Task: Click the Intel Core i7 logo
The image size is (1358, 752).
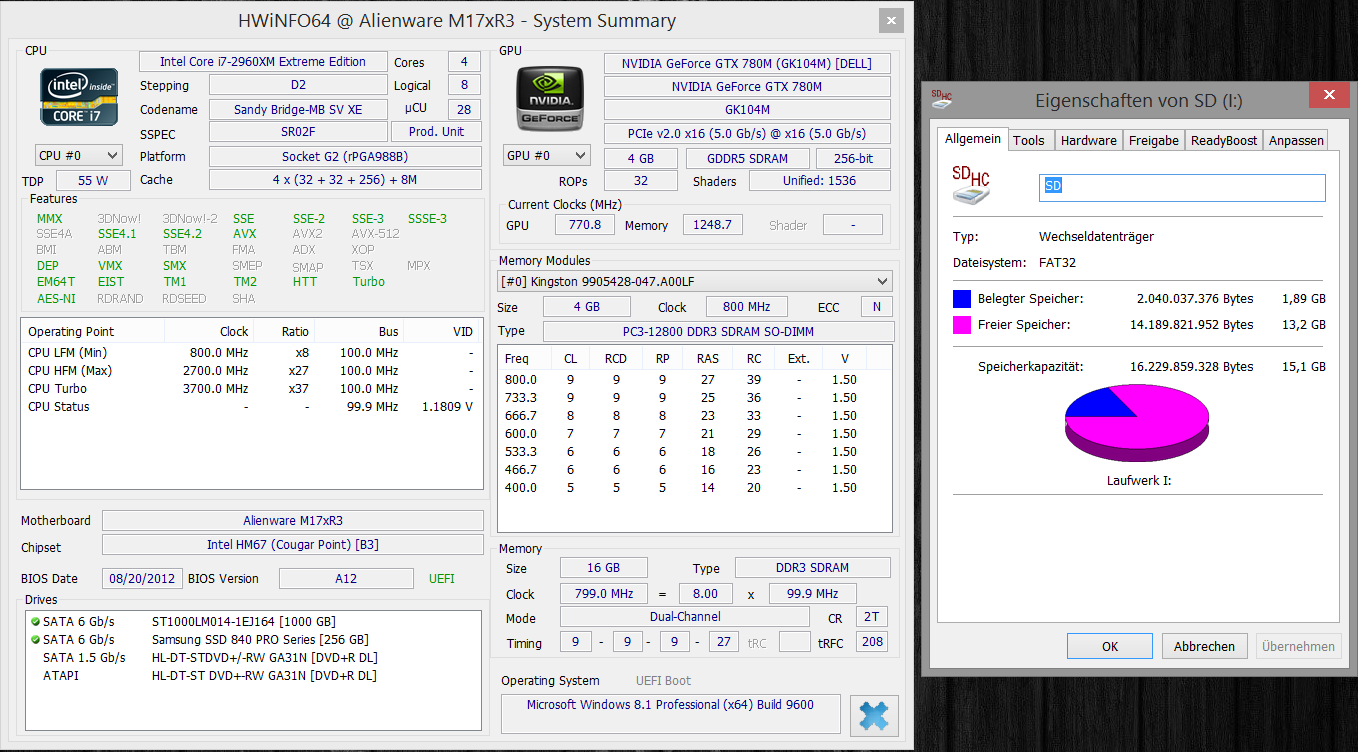Action: point(79,97)
